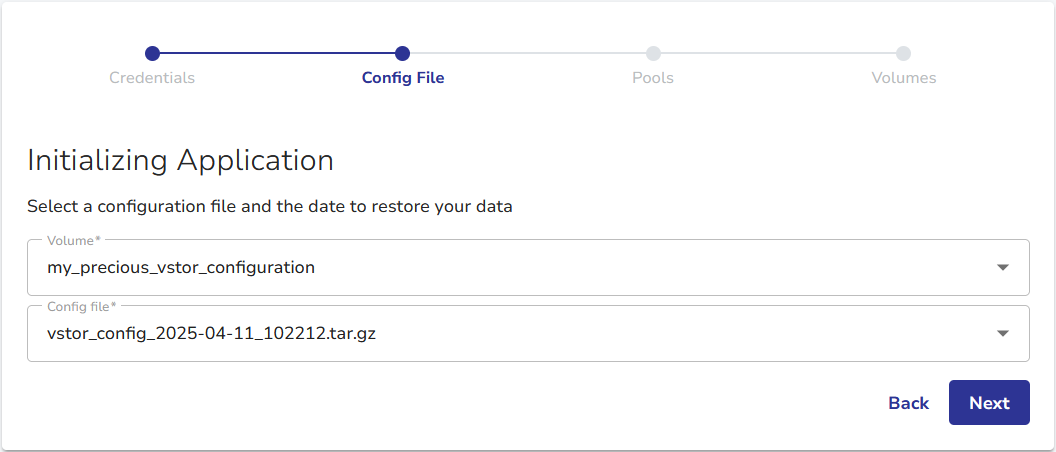Click the progress line between Config File and Pools
Image resolution: width=1056 pixels, height=452 pixels.
click(x=527, y=53)
